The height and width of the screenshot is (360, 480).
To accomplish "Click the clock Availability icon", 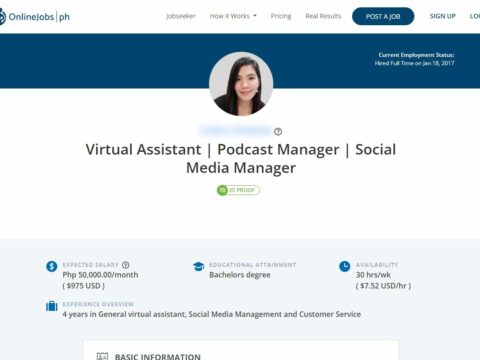I will click(345, 266).
